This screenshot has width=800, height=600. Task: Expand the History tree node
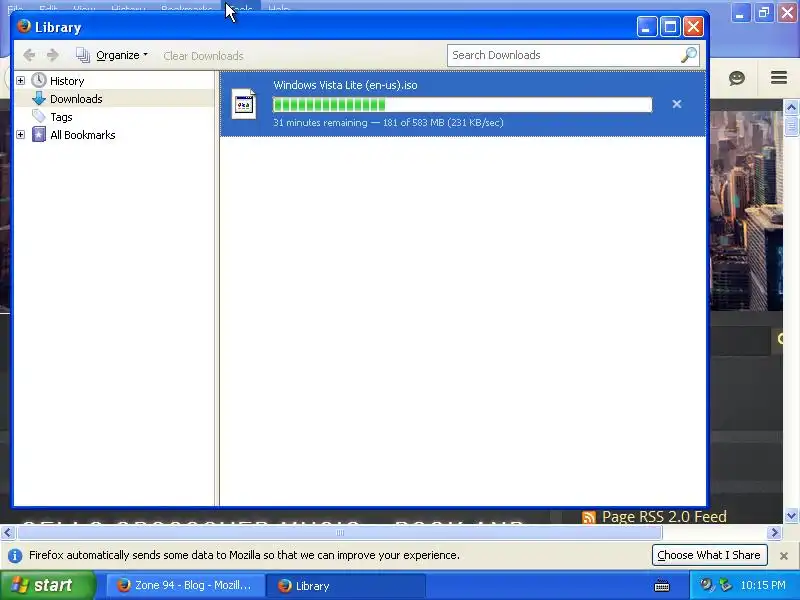pyautogui.click(x=20, y=81)
